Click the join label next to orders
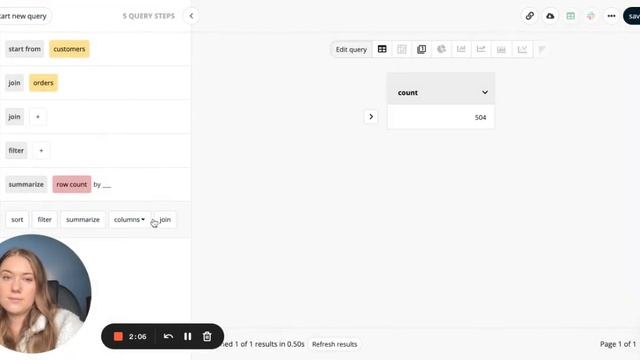The height and width of the screenshot is (360, 640). [14, 83]
